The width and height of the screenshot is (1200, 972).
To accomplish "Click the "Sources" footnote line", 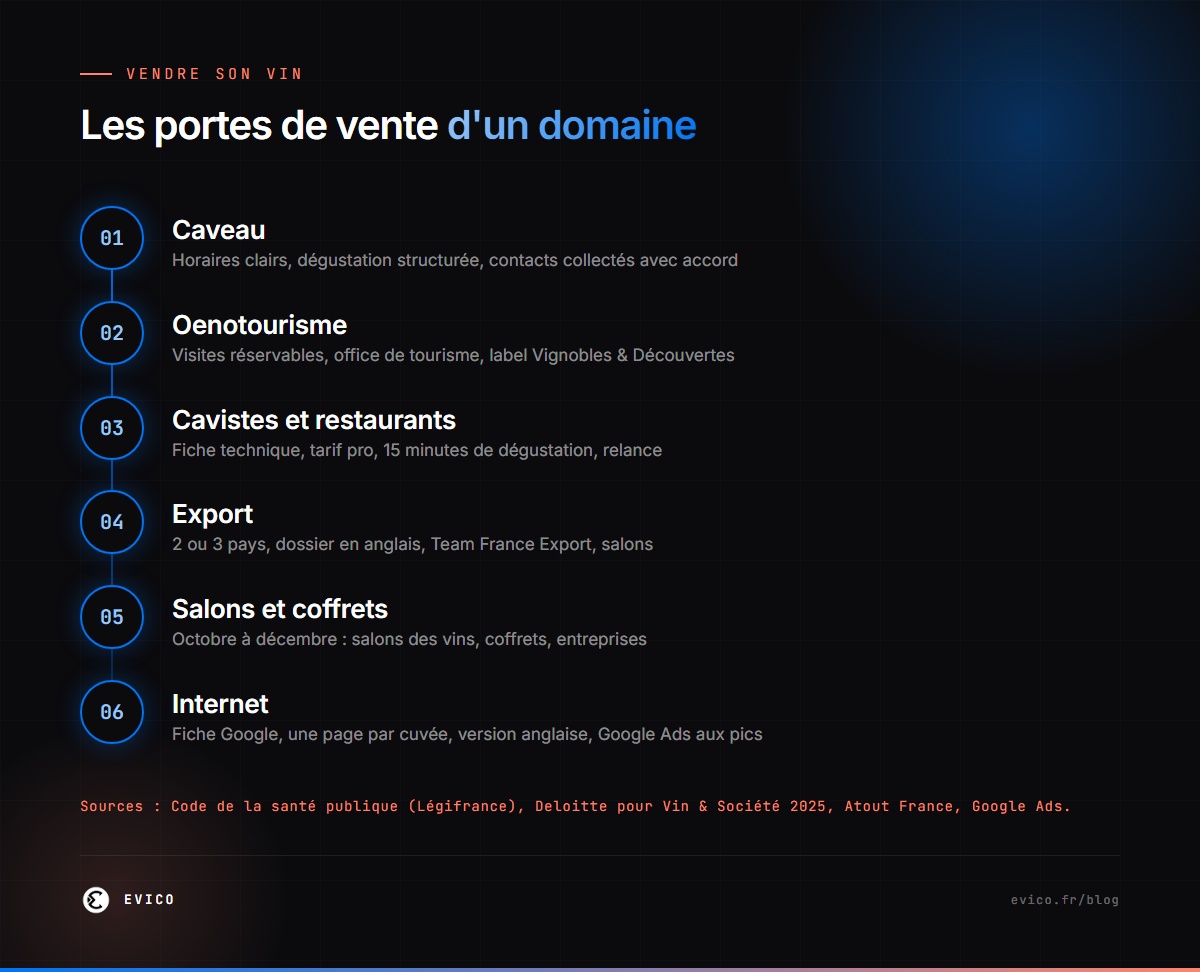I will [575, 806].
